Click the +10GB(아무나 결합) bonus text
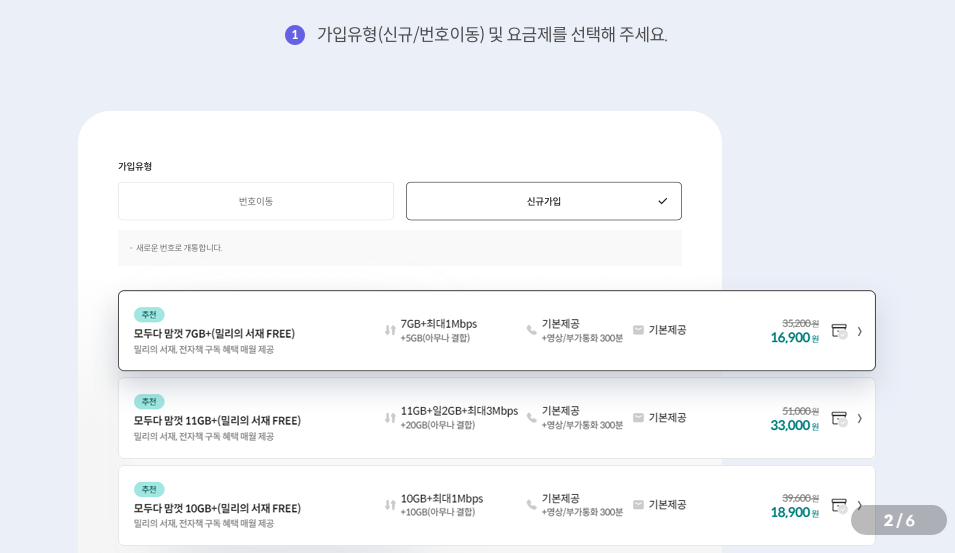 [x=437, y=512]
